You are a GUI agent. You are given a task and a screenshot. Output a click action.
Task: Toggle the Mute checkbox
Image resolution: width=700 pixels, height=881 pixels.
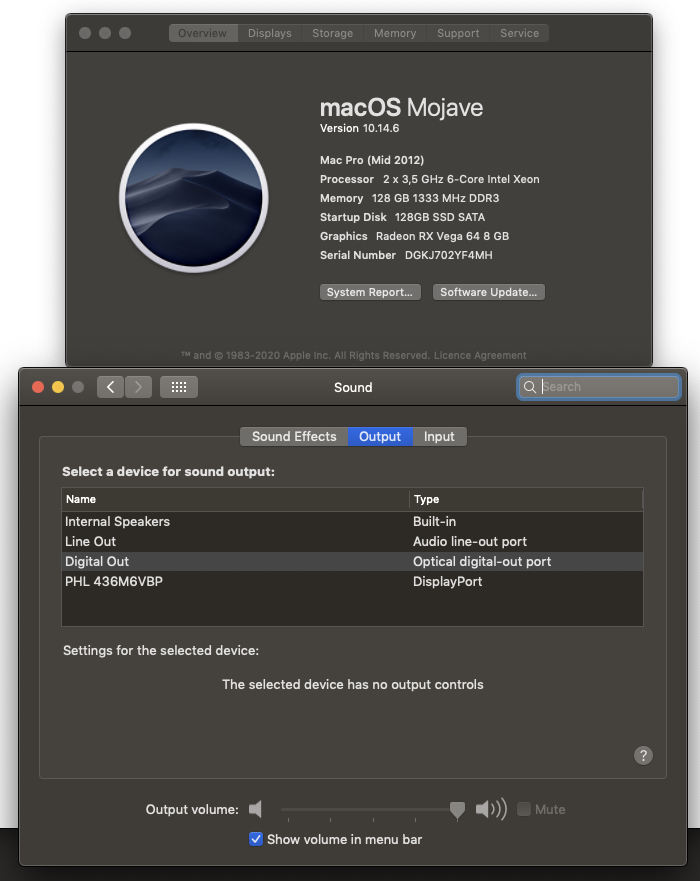[x=524, y=809]
